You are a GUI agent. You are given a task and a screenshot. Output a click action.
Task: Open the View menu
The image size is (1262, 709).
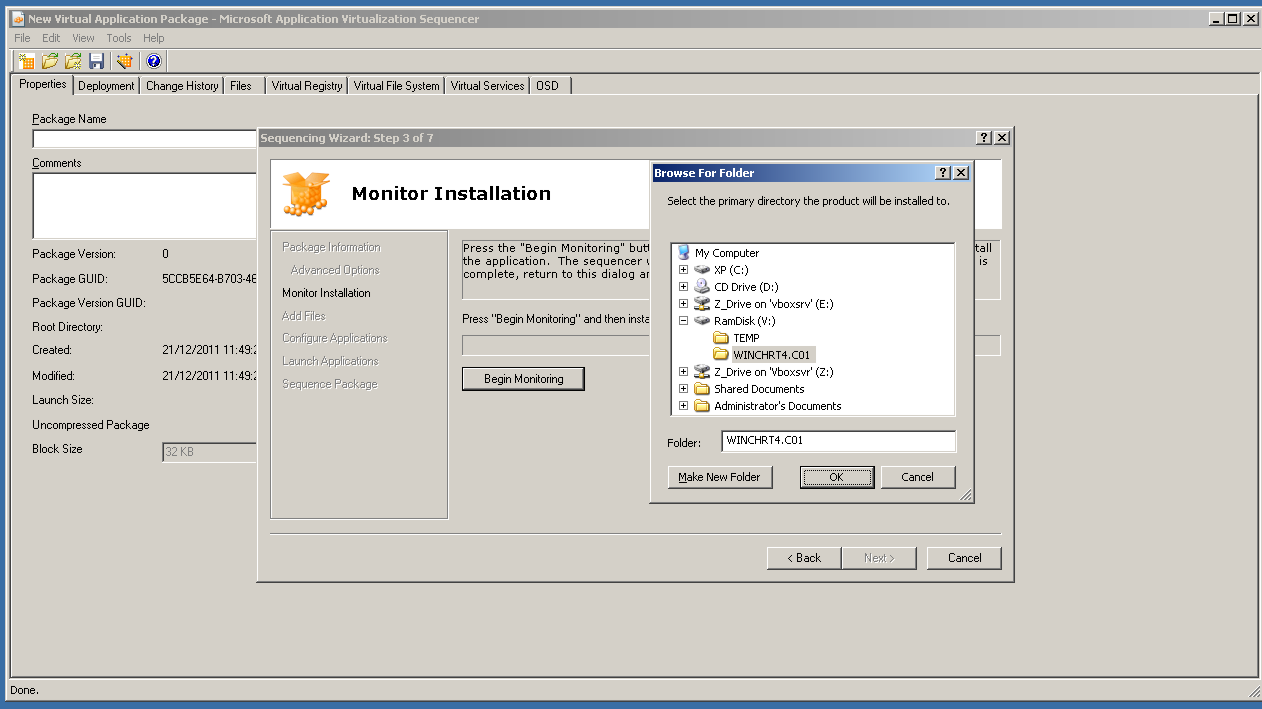(x=84, y=38)
